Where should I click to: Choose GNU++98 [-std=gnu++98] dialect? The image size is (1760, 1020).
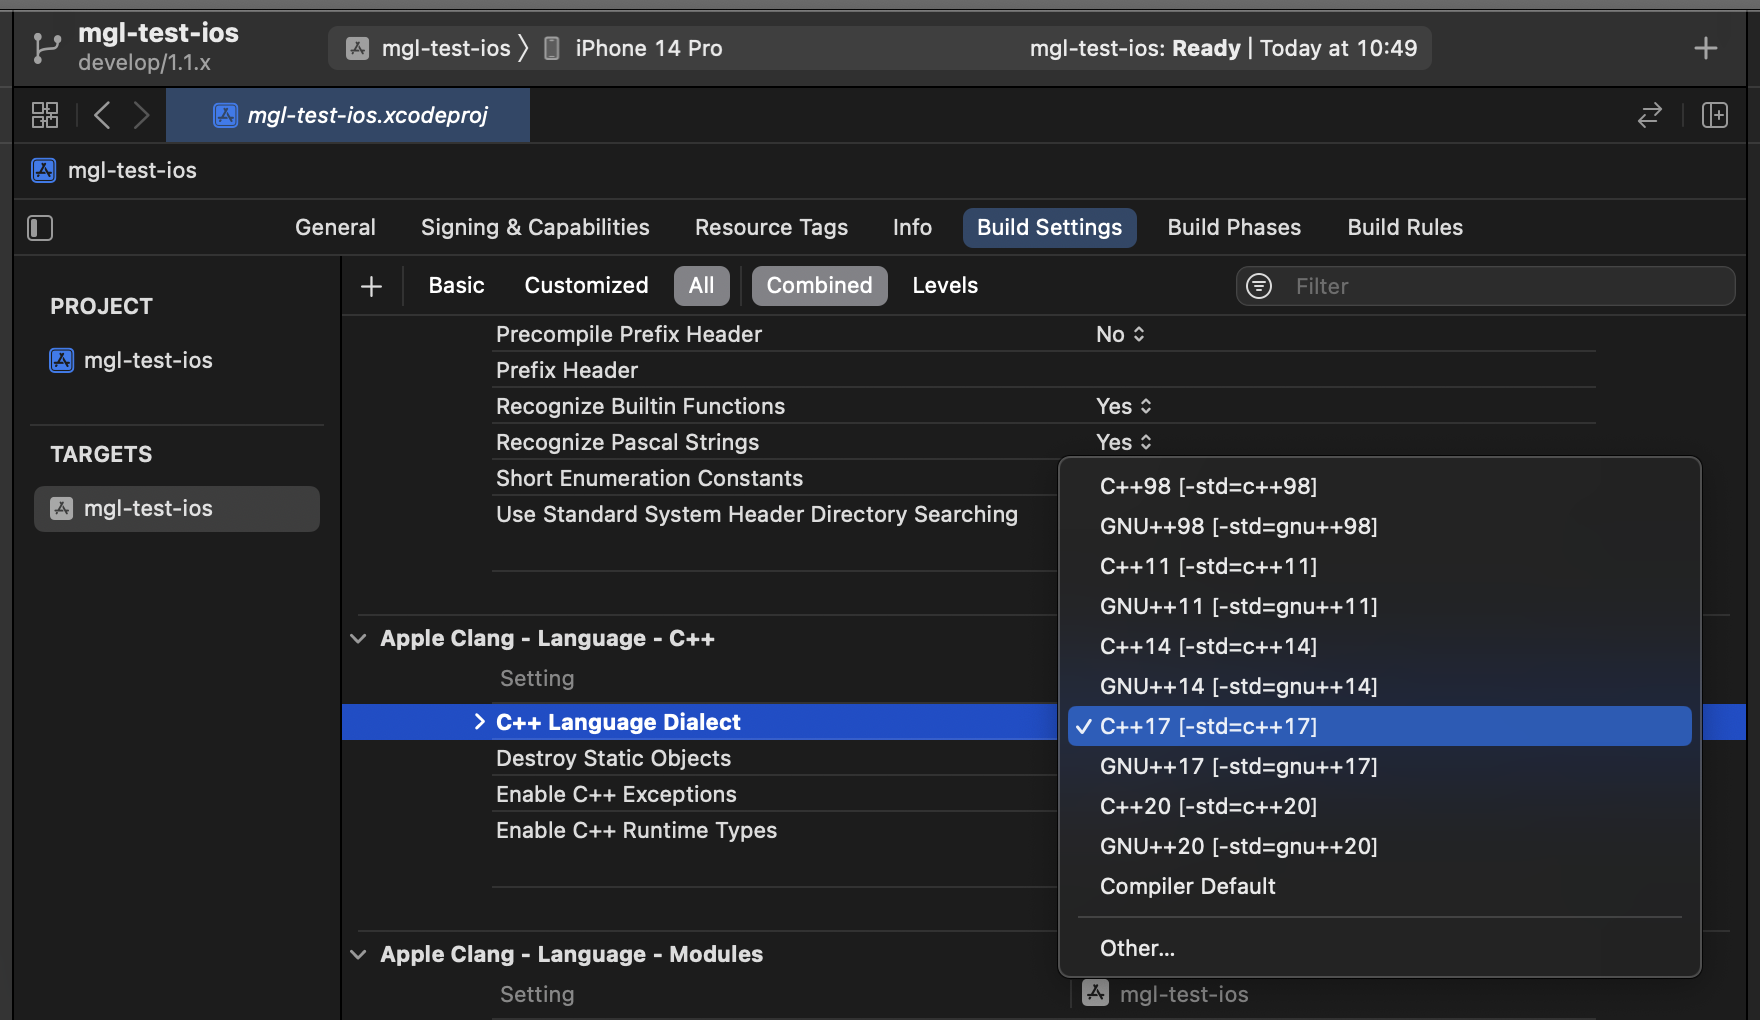coord(1380,526)
